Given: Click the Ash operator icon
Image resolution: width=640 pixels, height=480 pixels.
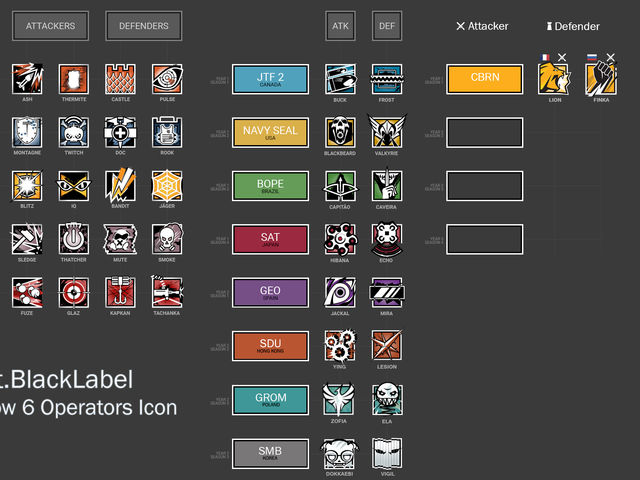Looking at the screenshot, I should tap(27, 79).
